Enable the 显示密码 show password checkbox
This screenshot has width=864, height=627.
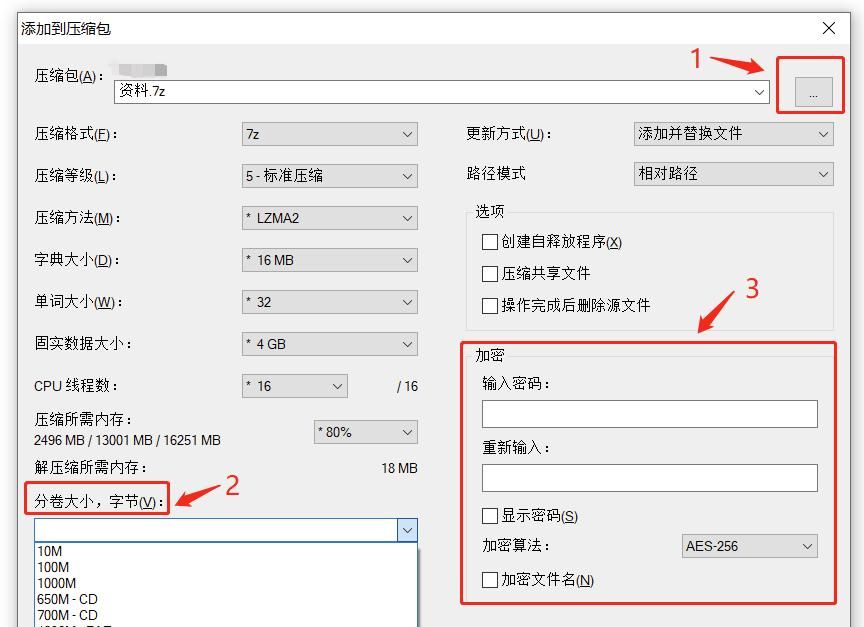click(489, 516)
